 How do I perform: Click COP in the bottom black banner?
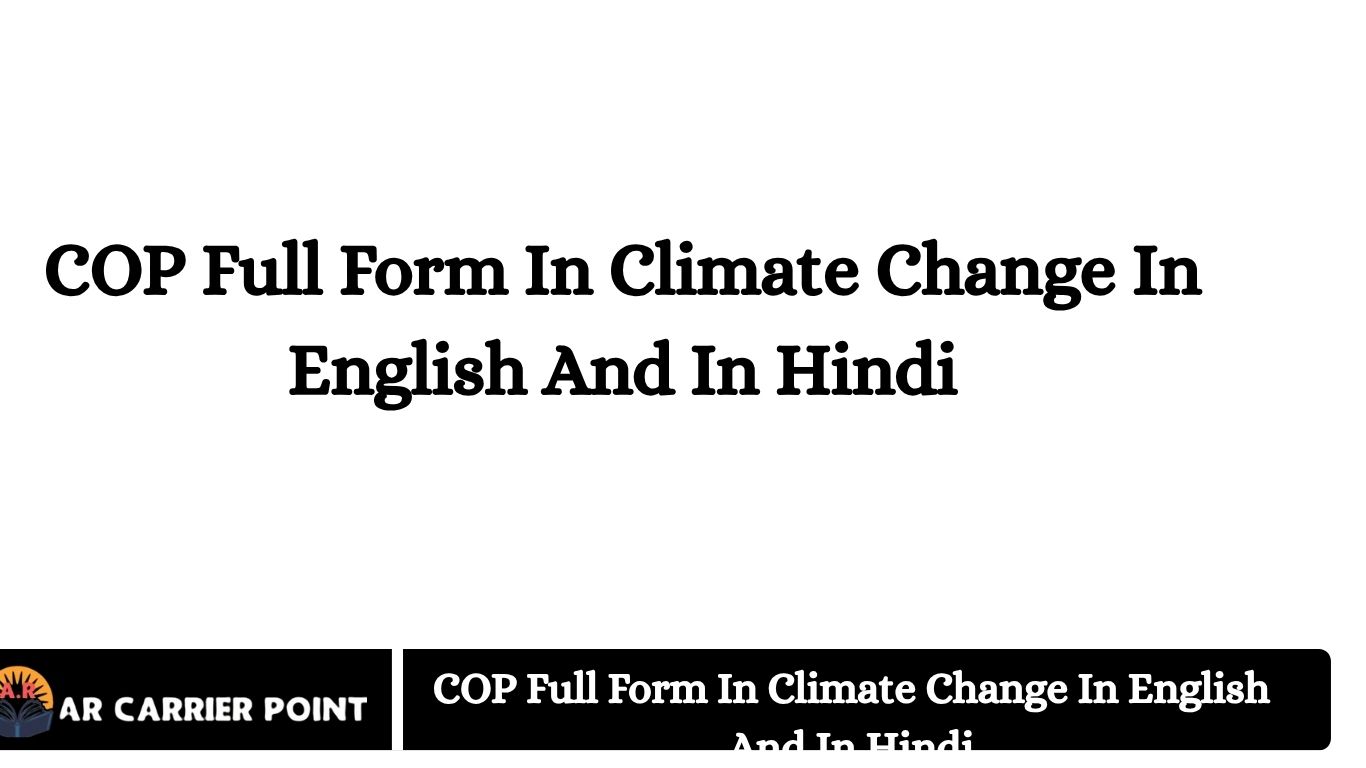tap(474, 689)
